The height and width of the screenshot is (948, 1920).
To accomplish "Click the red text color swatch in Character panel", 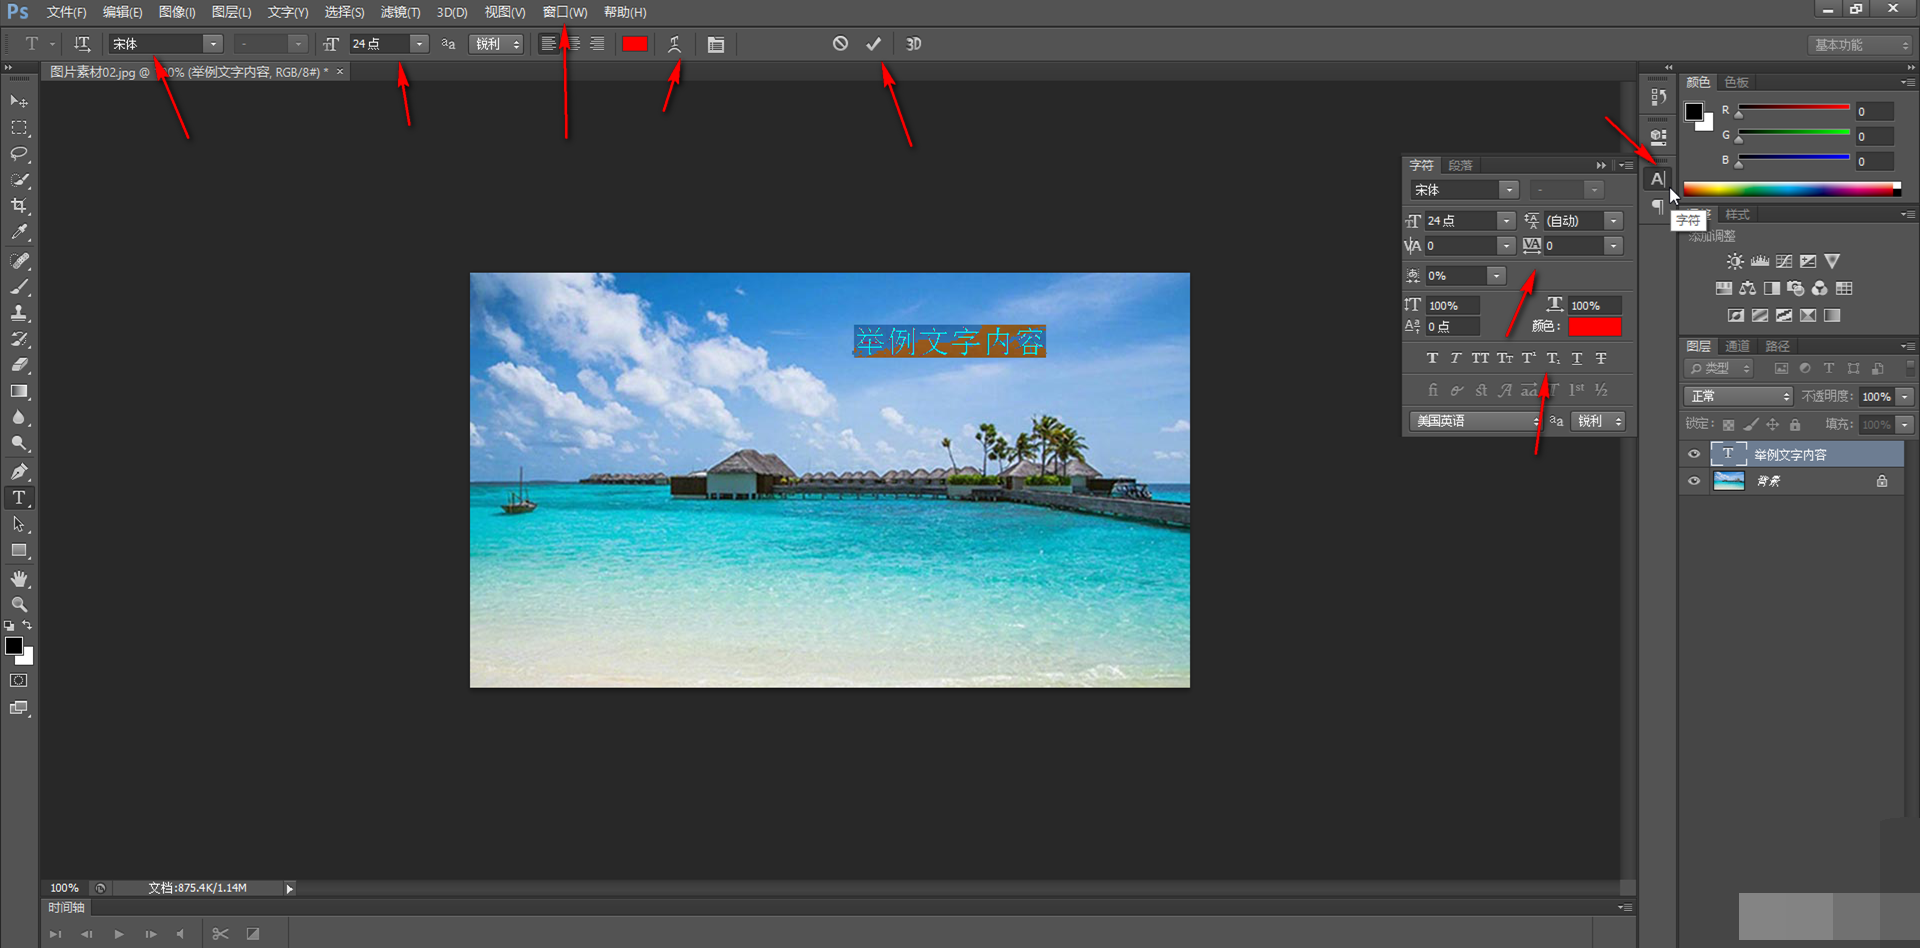I will coord(1595,327).
